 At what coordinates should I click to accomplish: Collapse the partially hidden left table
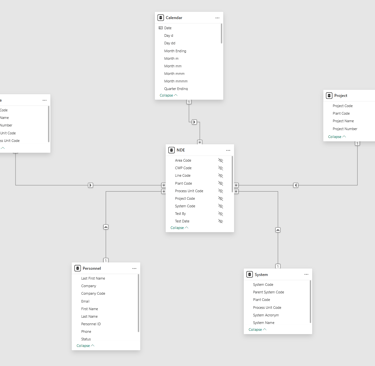tap(3, 148)
